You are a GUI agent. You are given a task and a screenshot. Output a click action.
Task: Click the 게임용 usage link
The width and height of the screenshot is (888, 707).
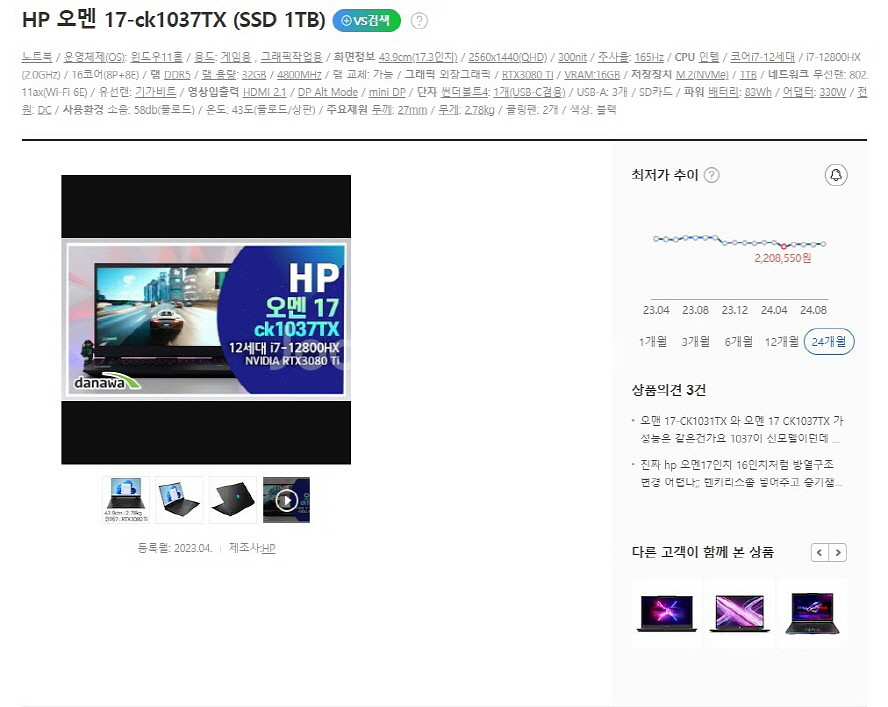[236, 57]
